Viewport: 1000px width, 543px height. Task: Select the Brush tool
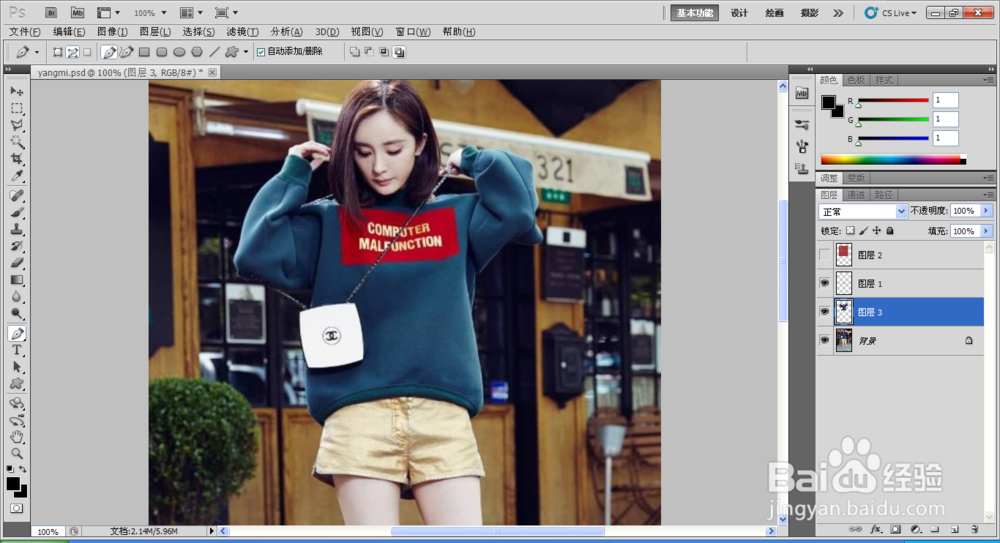17,212
